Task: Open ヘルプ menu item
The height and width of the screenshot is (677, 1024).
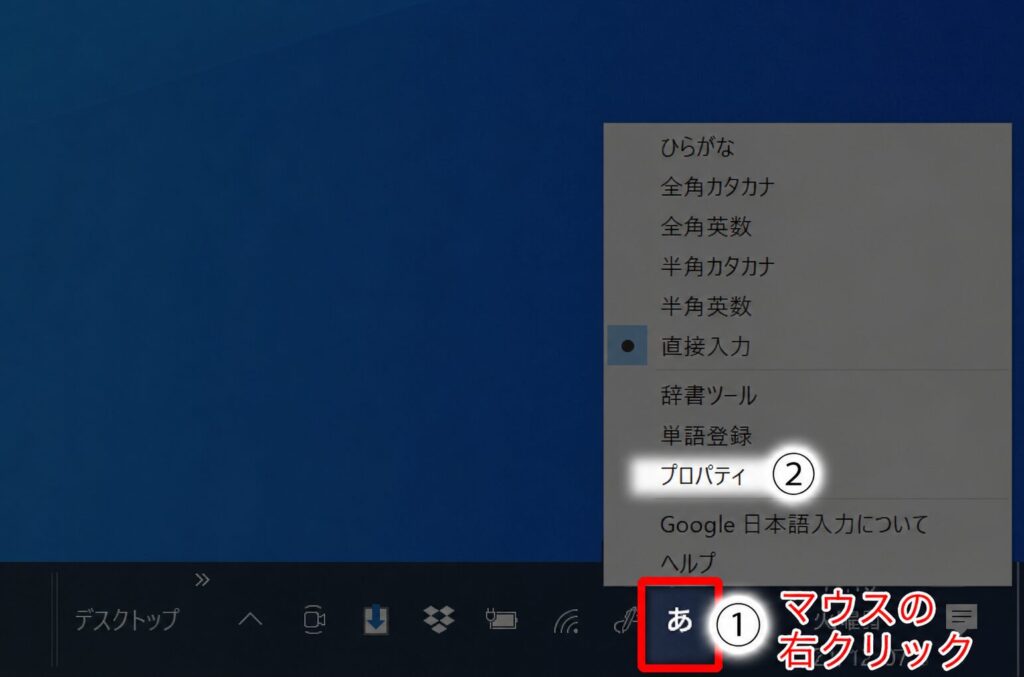Action: pos(808,562)
